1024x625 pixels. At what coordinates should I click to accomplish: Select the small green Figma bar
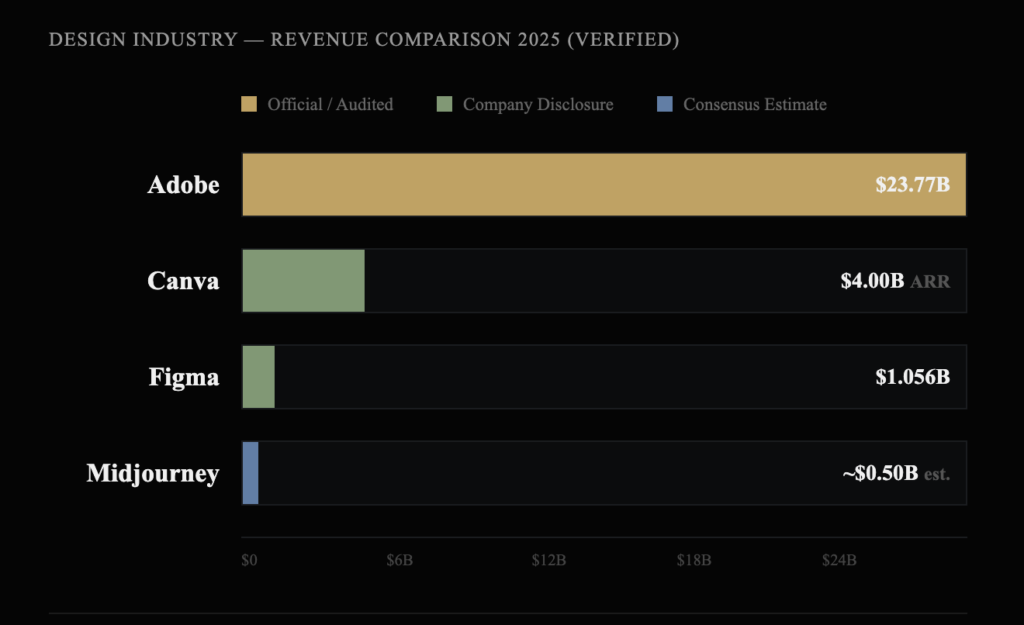click(258, 377)
